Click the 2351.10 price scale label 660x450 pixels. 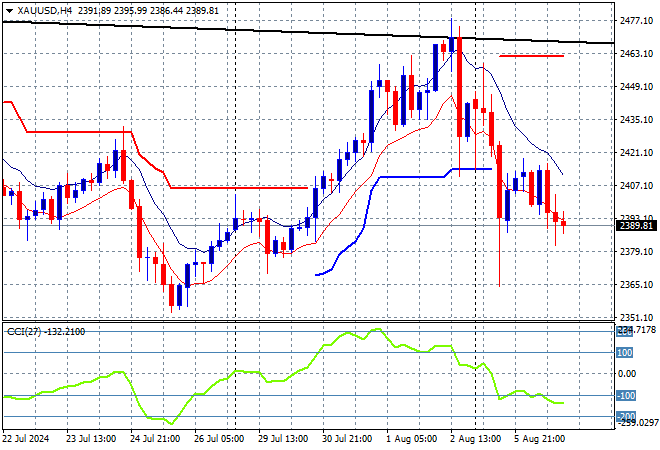(x=636, y=317)
